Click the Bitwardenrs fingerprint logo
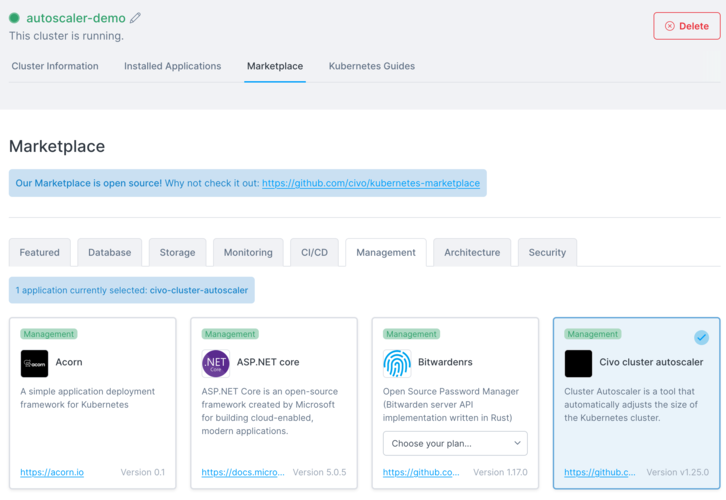Screen dimensions: 726x500 397,363
